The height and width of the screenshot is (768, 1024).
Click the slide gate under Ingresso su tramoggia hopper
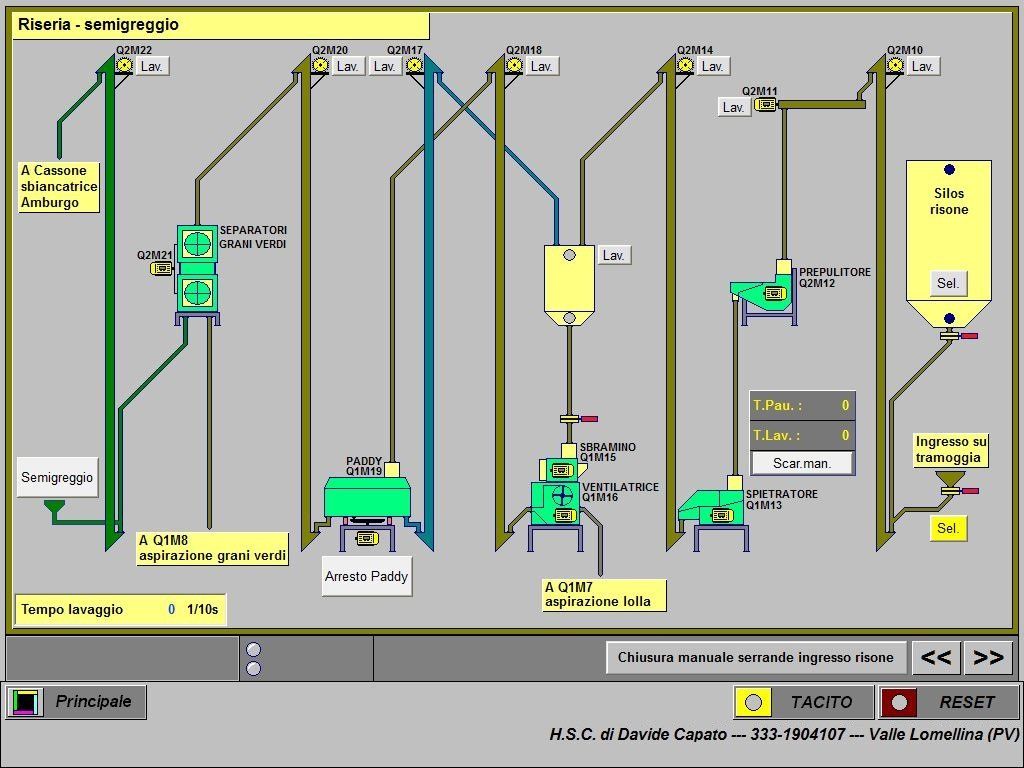point(959,490)
